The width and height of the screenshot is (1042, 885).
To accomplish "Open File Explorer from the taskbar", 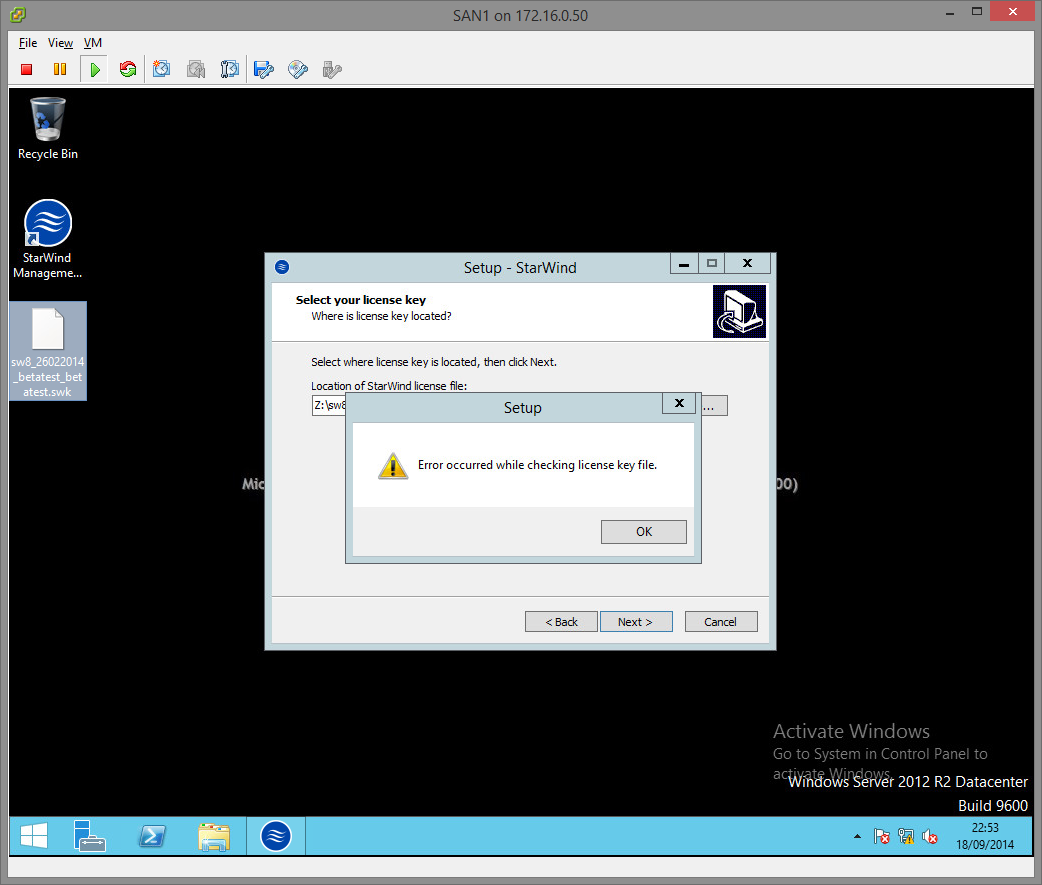I will [x=213, y=836].
